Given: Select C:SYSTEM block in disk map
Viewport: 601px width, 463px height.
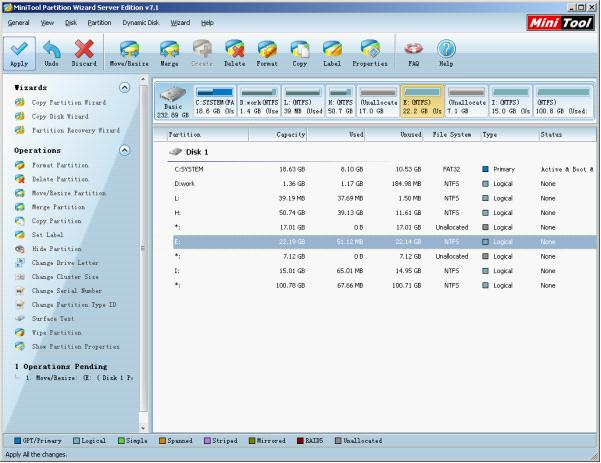Looking at the screenshot, I should pyautogui.click(x=215, y=102).
